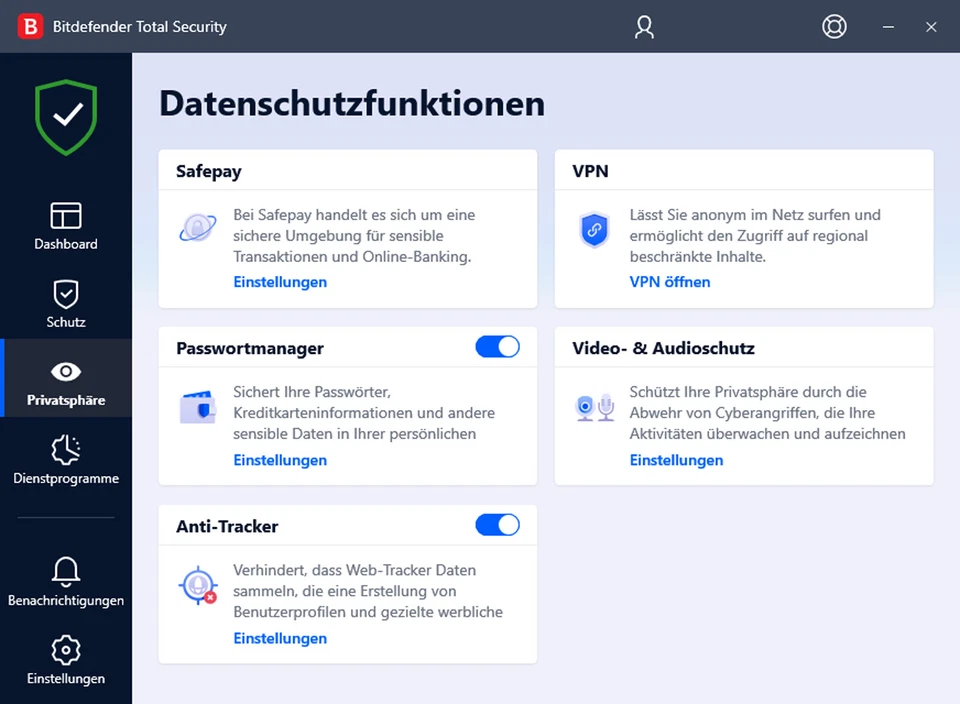The height and width of the screenshot is (704, 960).
Task: Click the Anti-Tracker target icon
Action: tap(198, 585)
